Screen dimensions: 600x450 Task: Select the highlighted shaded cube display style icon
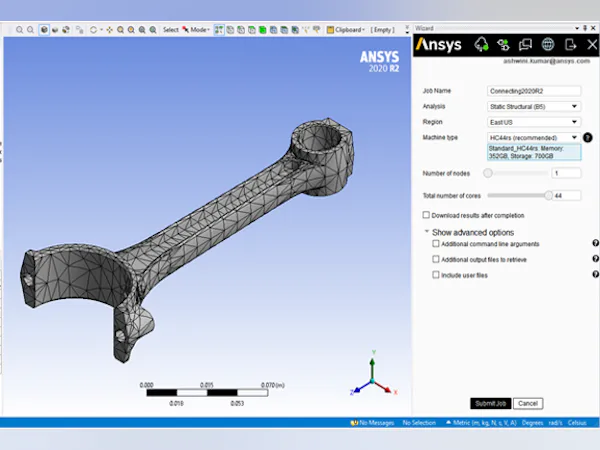[x=44, y=30]
